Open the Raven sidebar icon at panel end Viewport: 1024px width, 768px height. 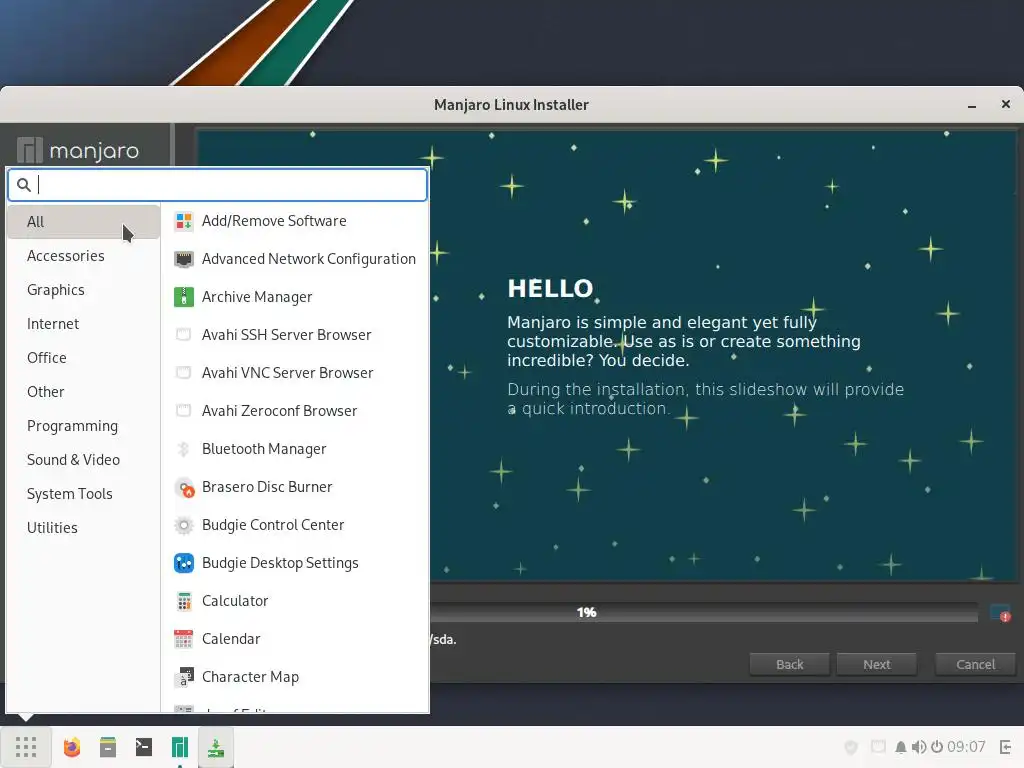pos(1006,747)
